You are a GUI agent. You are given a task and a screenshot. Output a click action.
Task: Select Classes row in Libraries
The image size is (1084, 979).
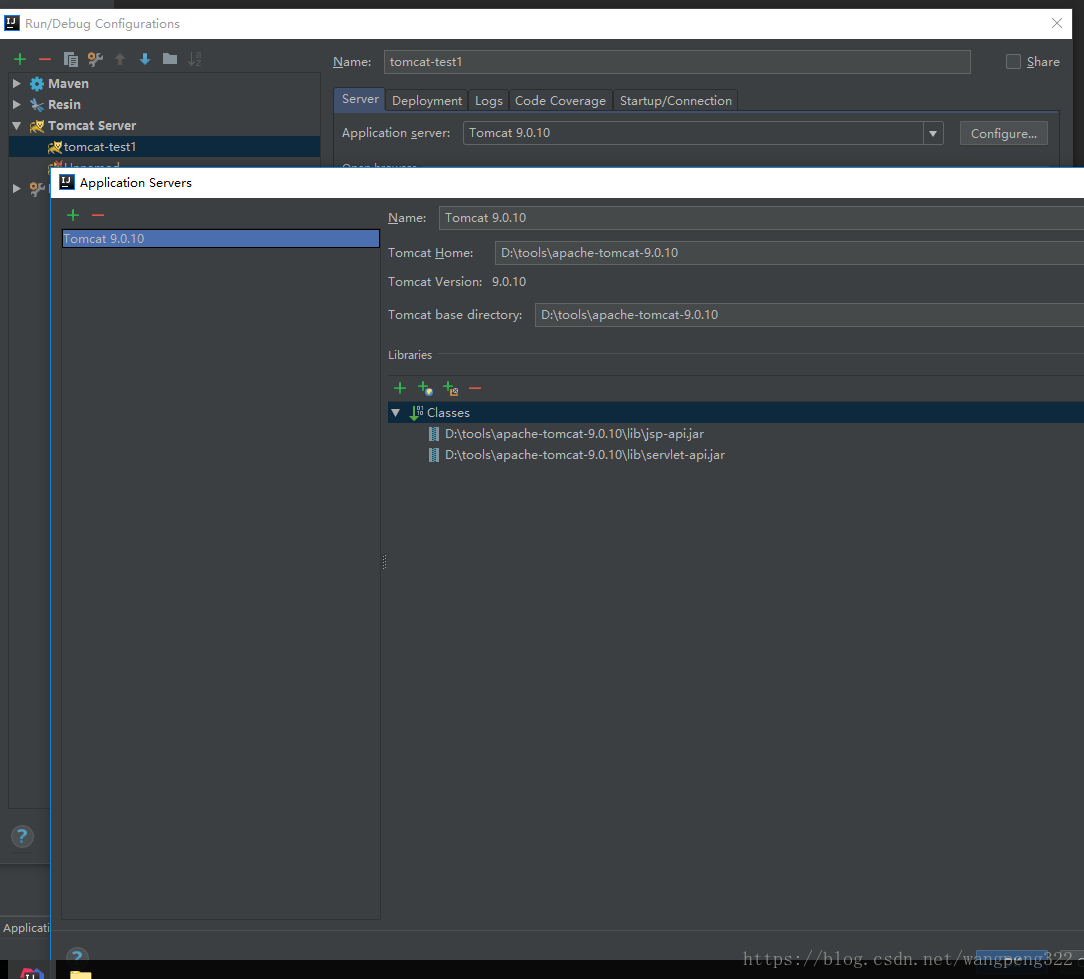(x=736, y=413)
